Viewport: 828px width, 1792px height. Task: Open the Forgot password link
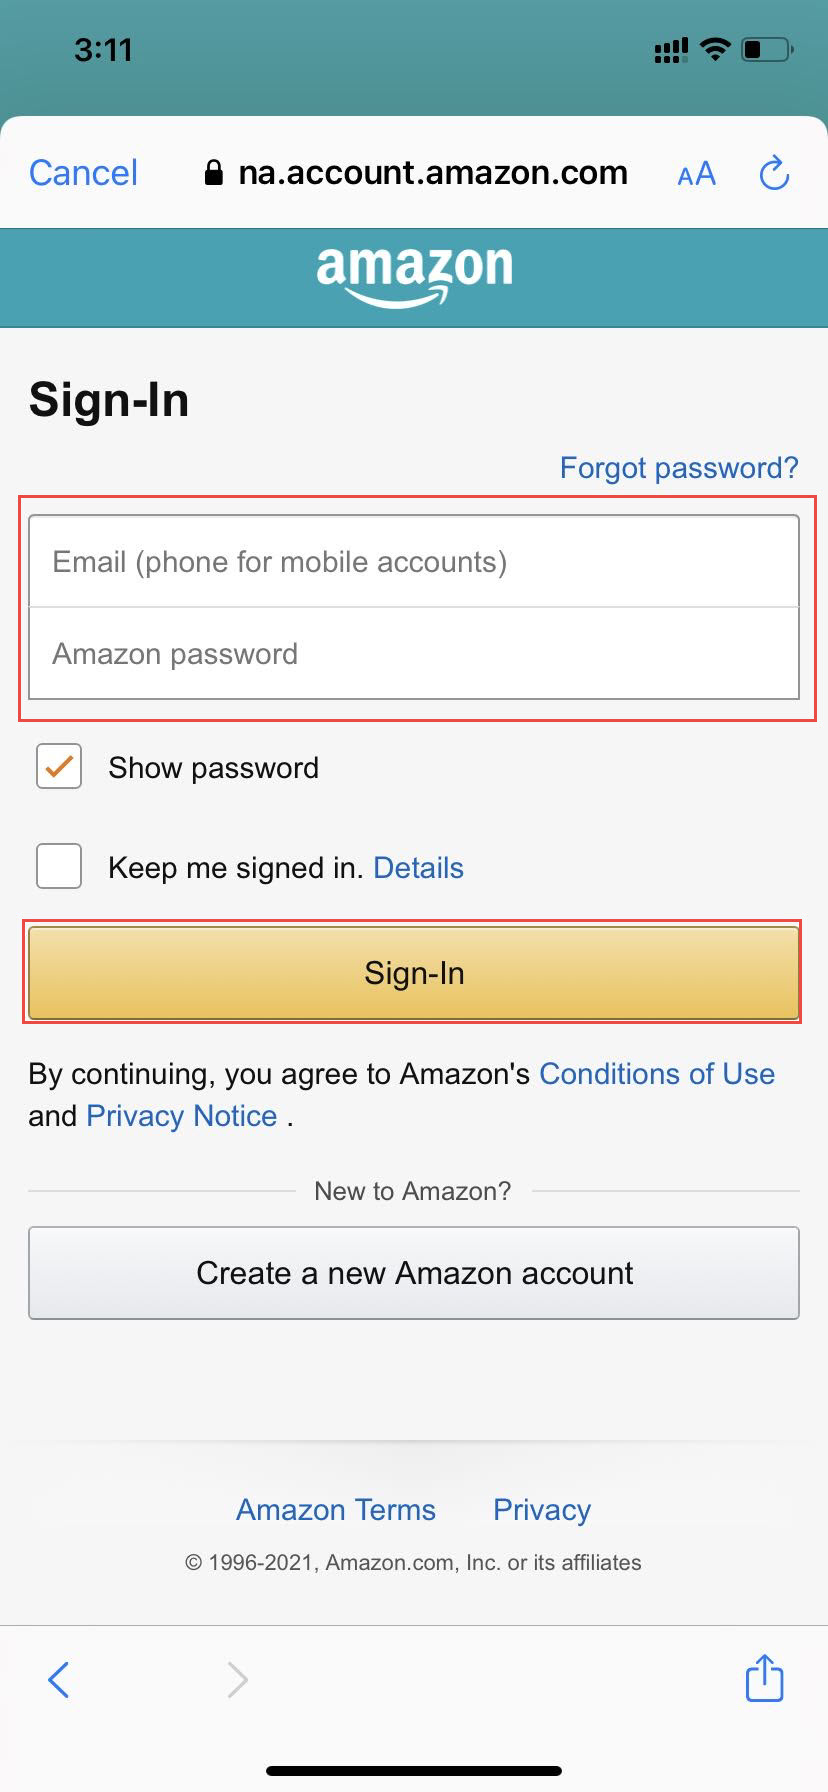click(679, 468)
